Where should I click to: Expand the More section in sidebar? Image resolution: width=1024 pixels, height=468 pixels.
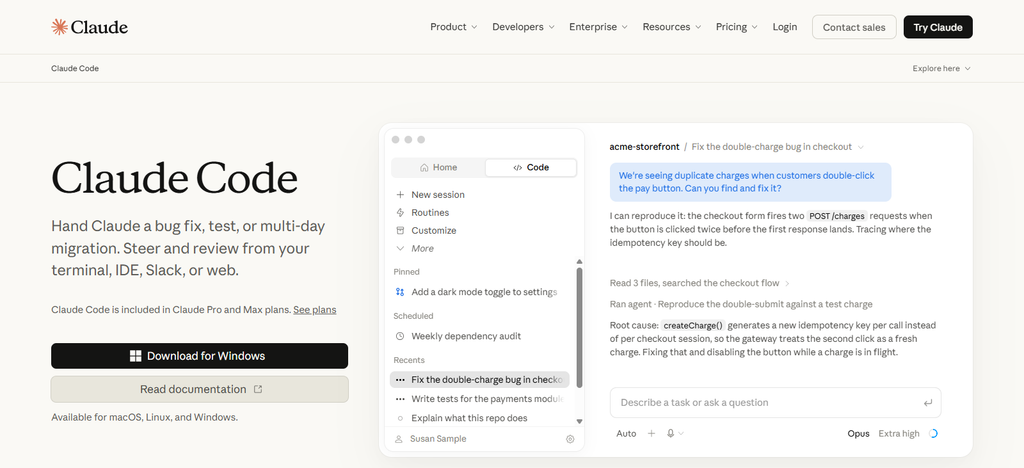pyautogui.click(x=415, y=249)
